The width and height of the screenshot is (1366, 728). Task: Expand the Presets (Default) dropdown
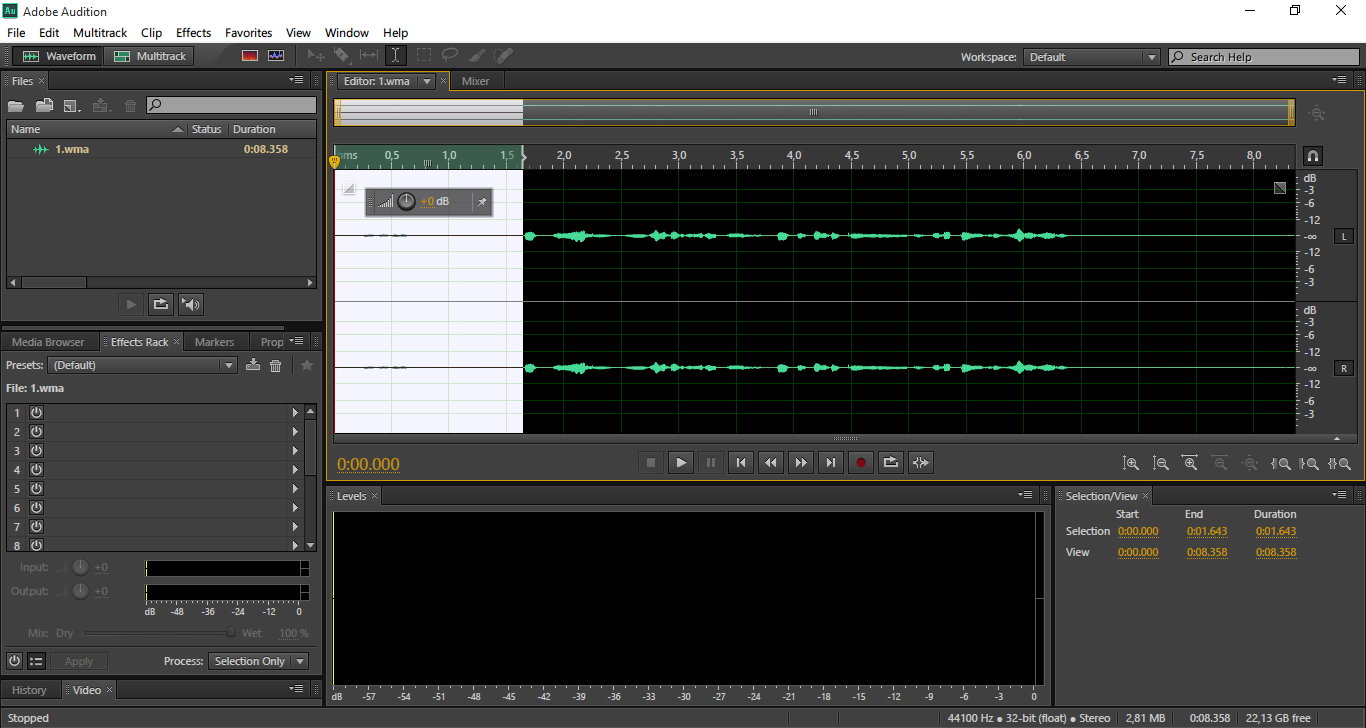tap(143, 365)
